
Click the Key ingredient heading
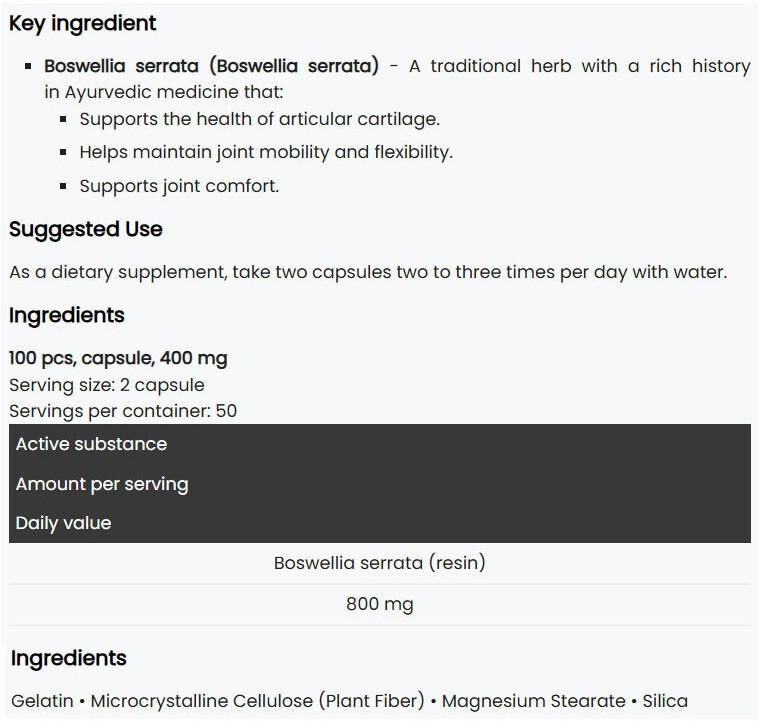coord(82,23)
